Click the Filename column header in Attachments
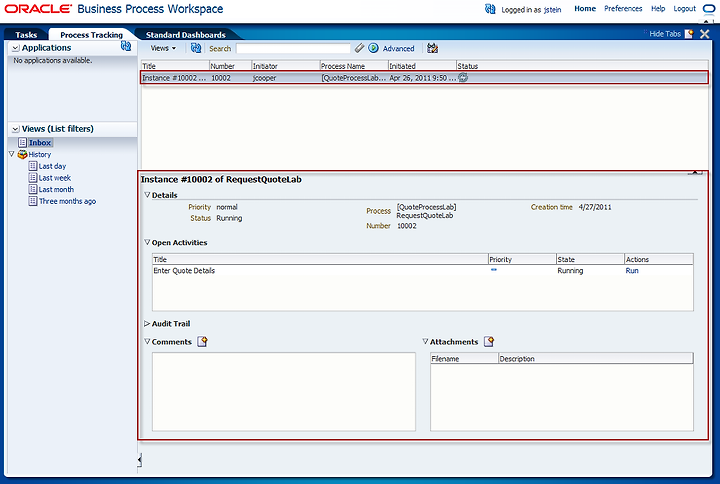The height and width of the screenshot is (484, 720). point(464,359)
